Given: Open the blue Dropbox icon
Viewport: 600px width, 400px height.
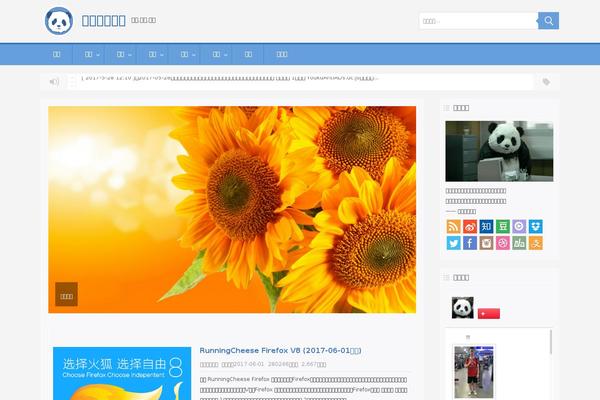Looking at the screenshot, I should (536, 226).
